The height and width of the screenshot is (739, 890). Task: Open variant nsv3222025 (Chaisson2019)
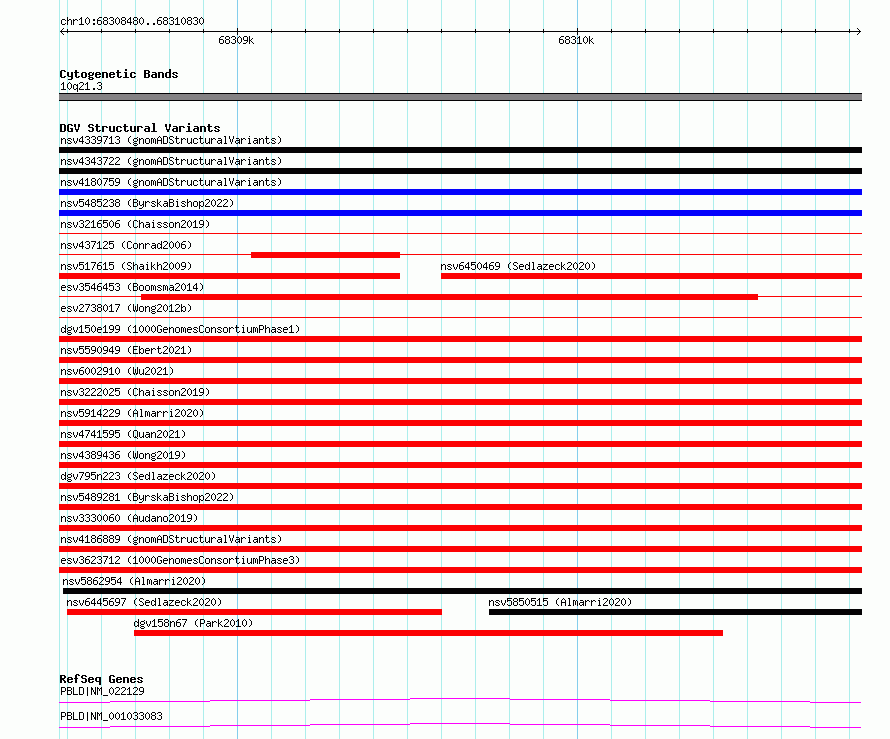(x=135, y=392)
